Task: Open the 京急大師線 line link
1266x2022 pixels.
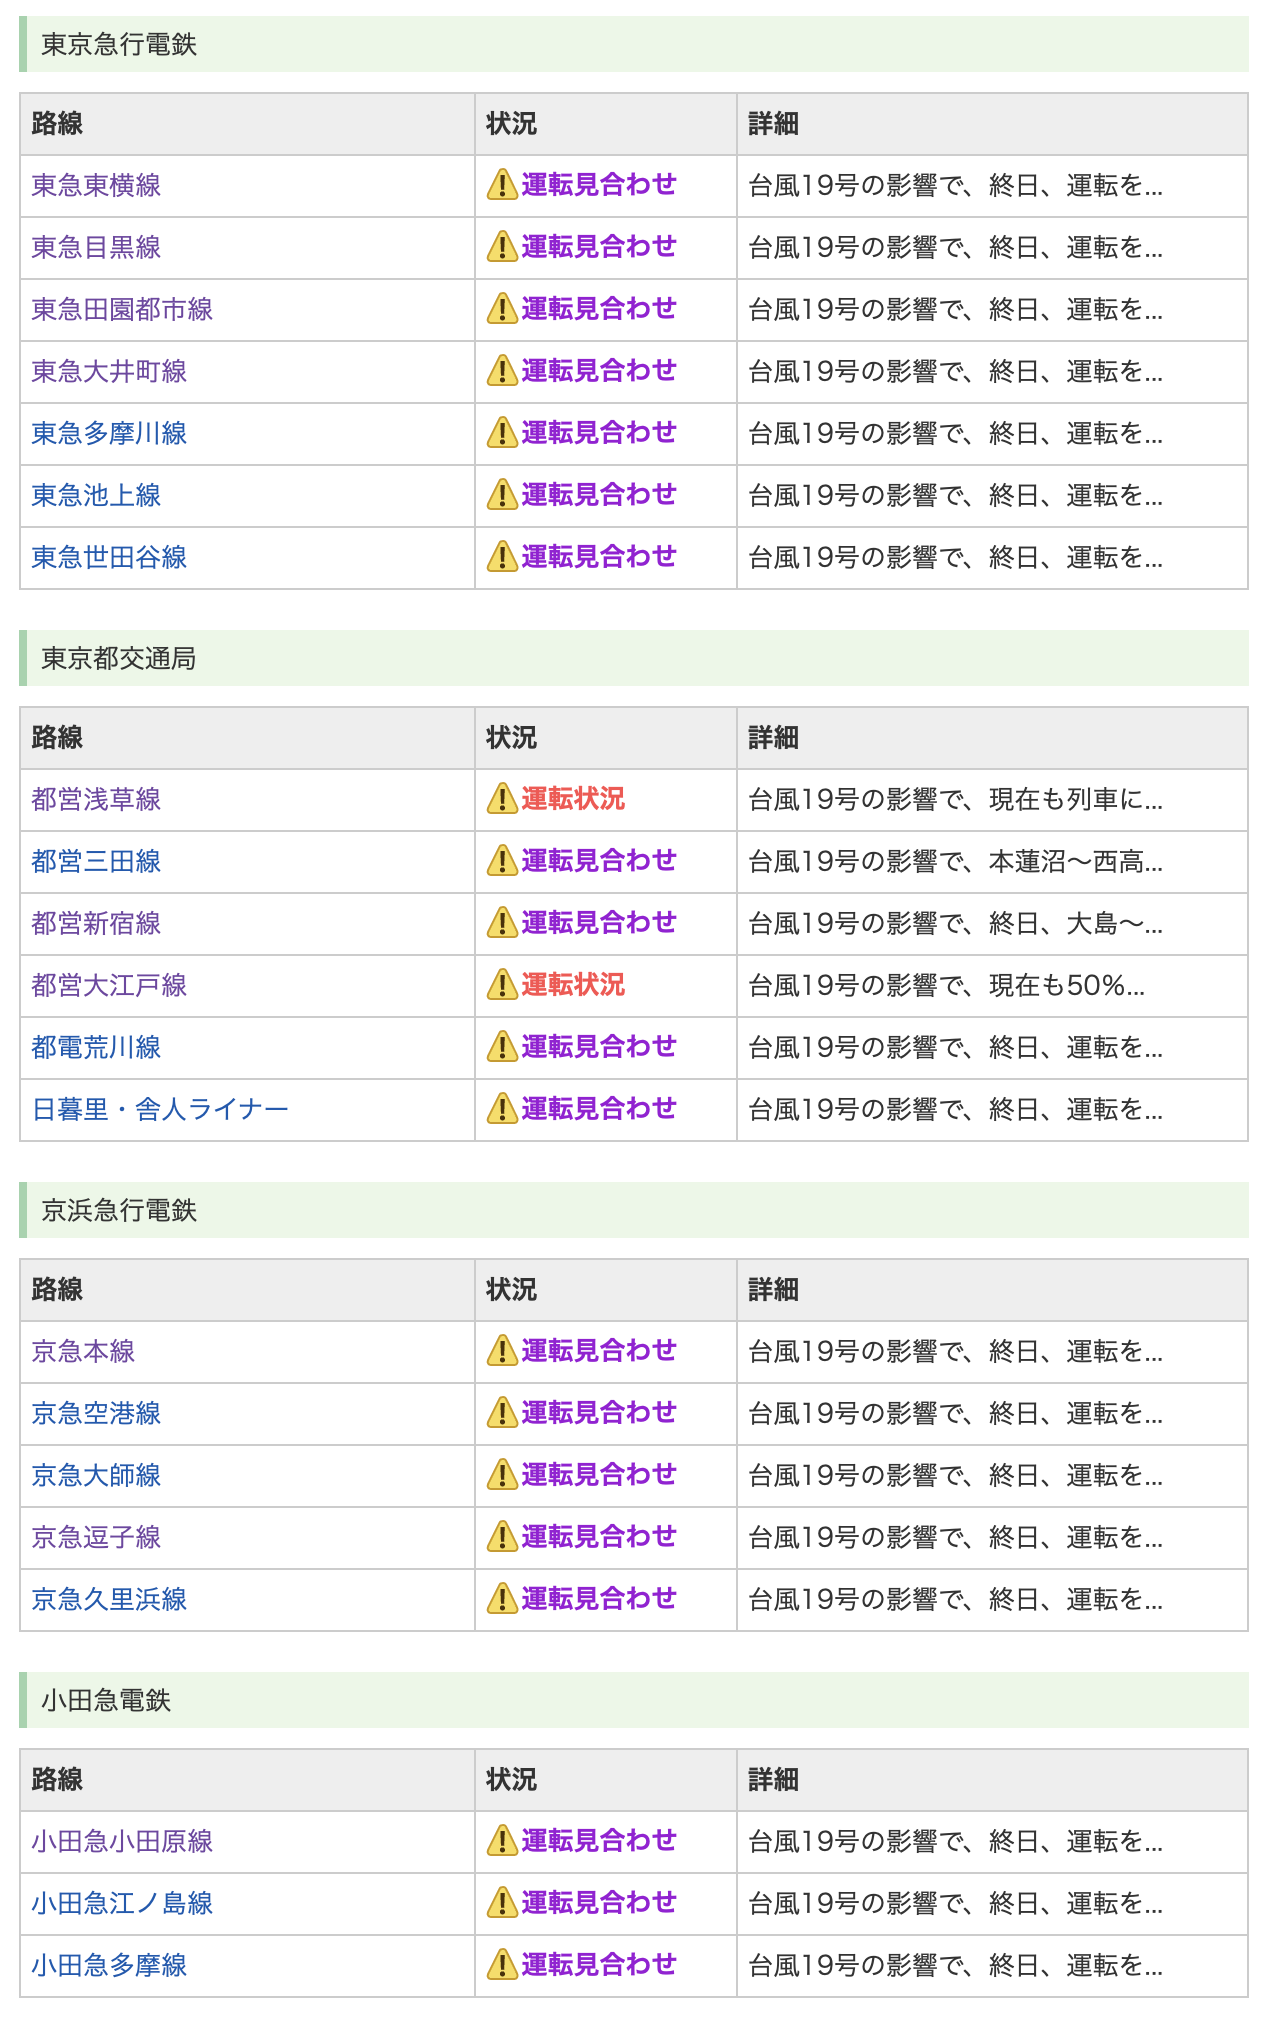Action: click(96, 1476)
